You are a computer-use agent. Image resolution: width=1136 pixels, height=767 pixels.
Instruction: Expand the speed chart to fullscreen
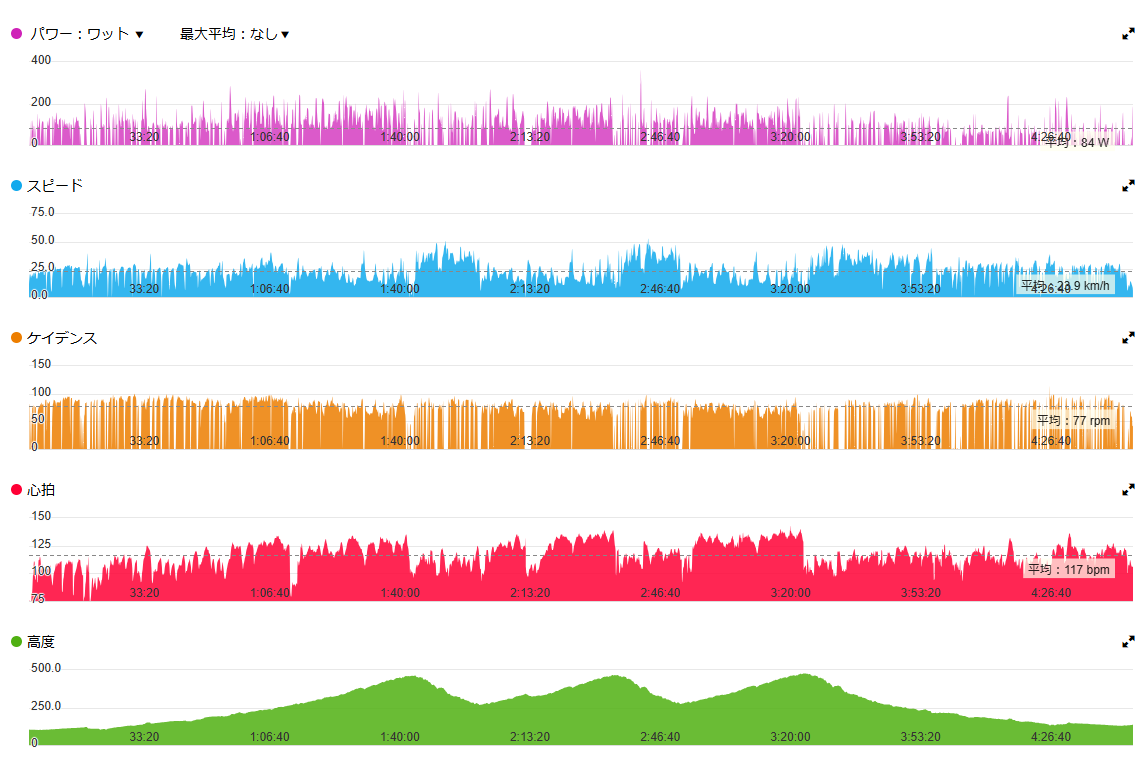click(1127, 185)
